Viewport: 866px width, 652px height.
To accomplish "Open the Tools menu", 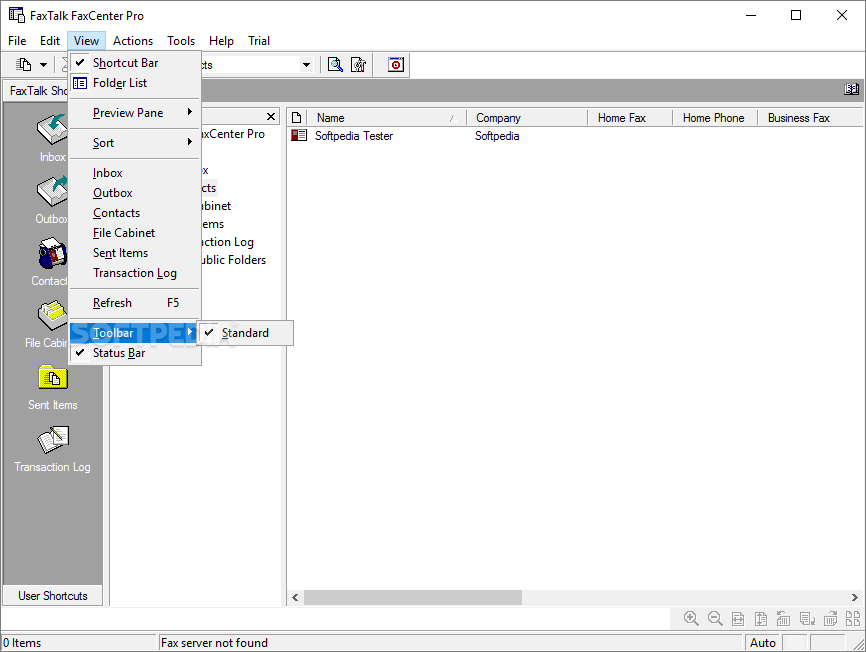I will 181,41.
